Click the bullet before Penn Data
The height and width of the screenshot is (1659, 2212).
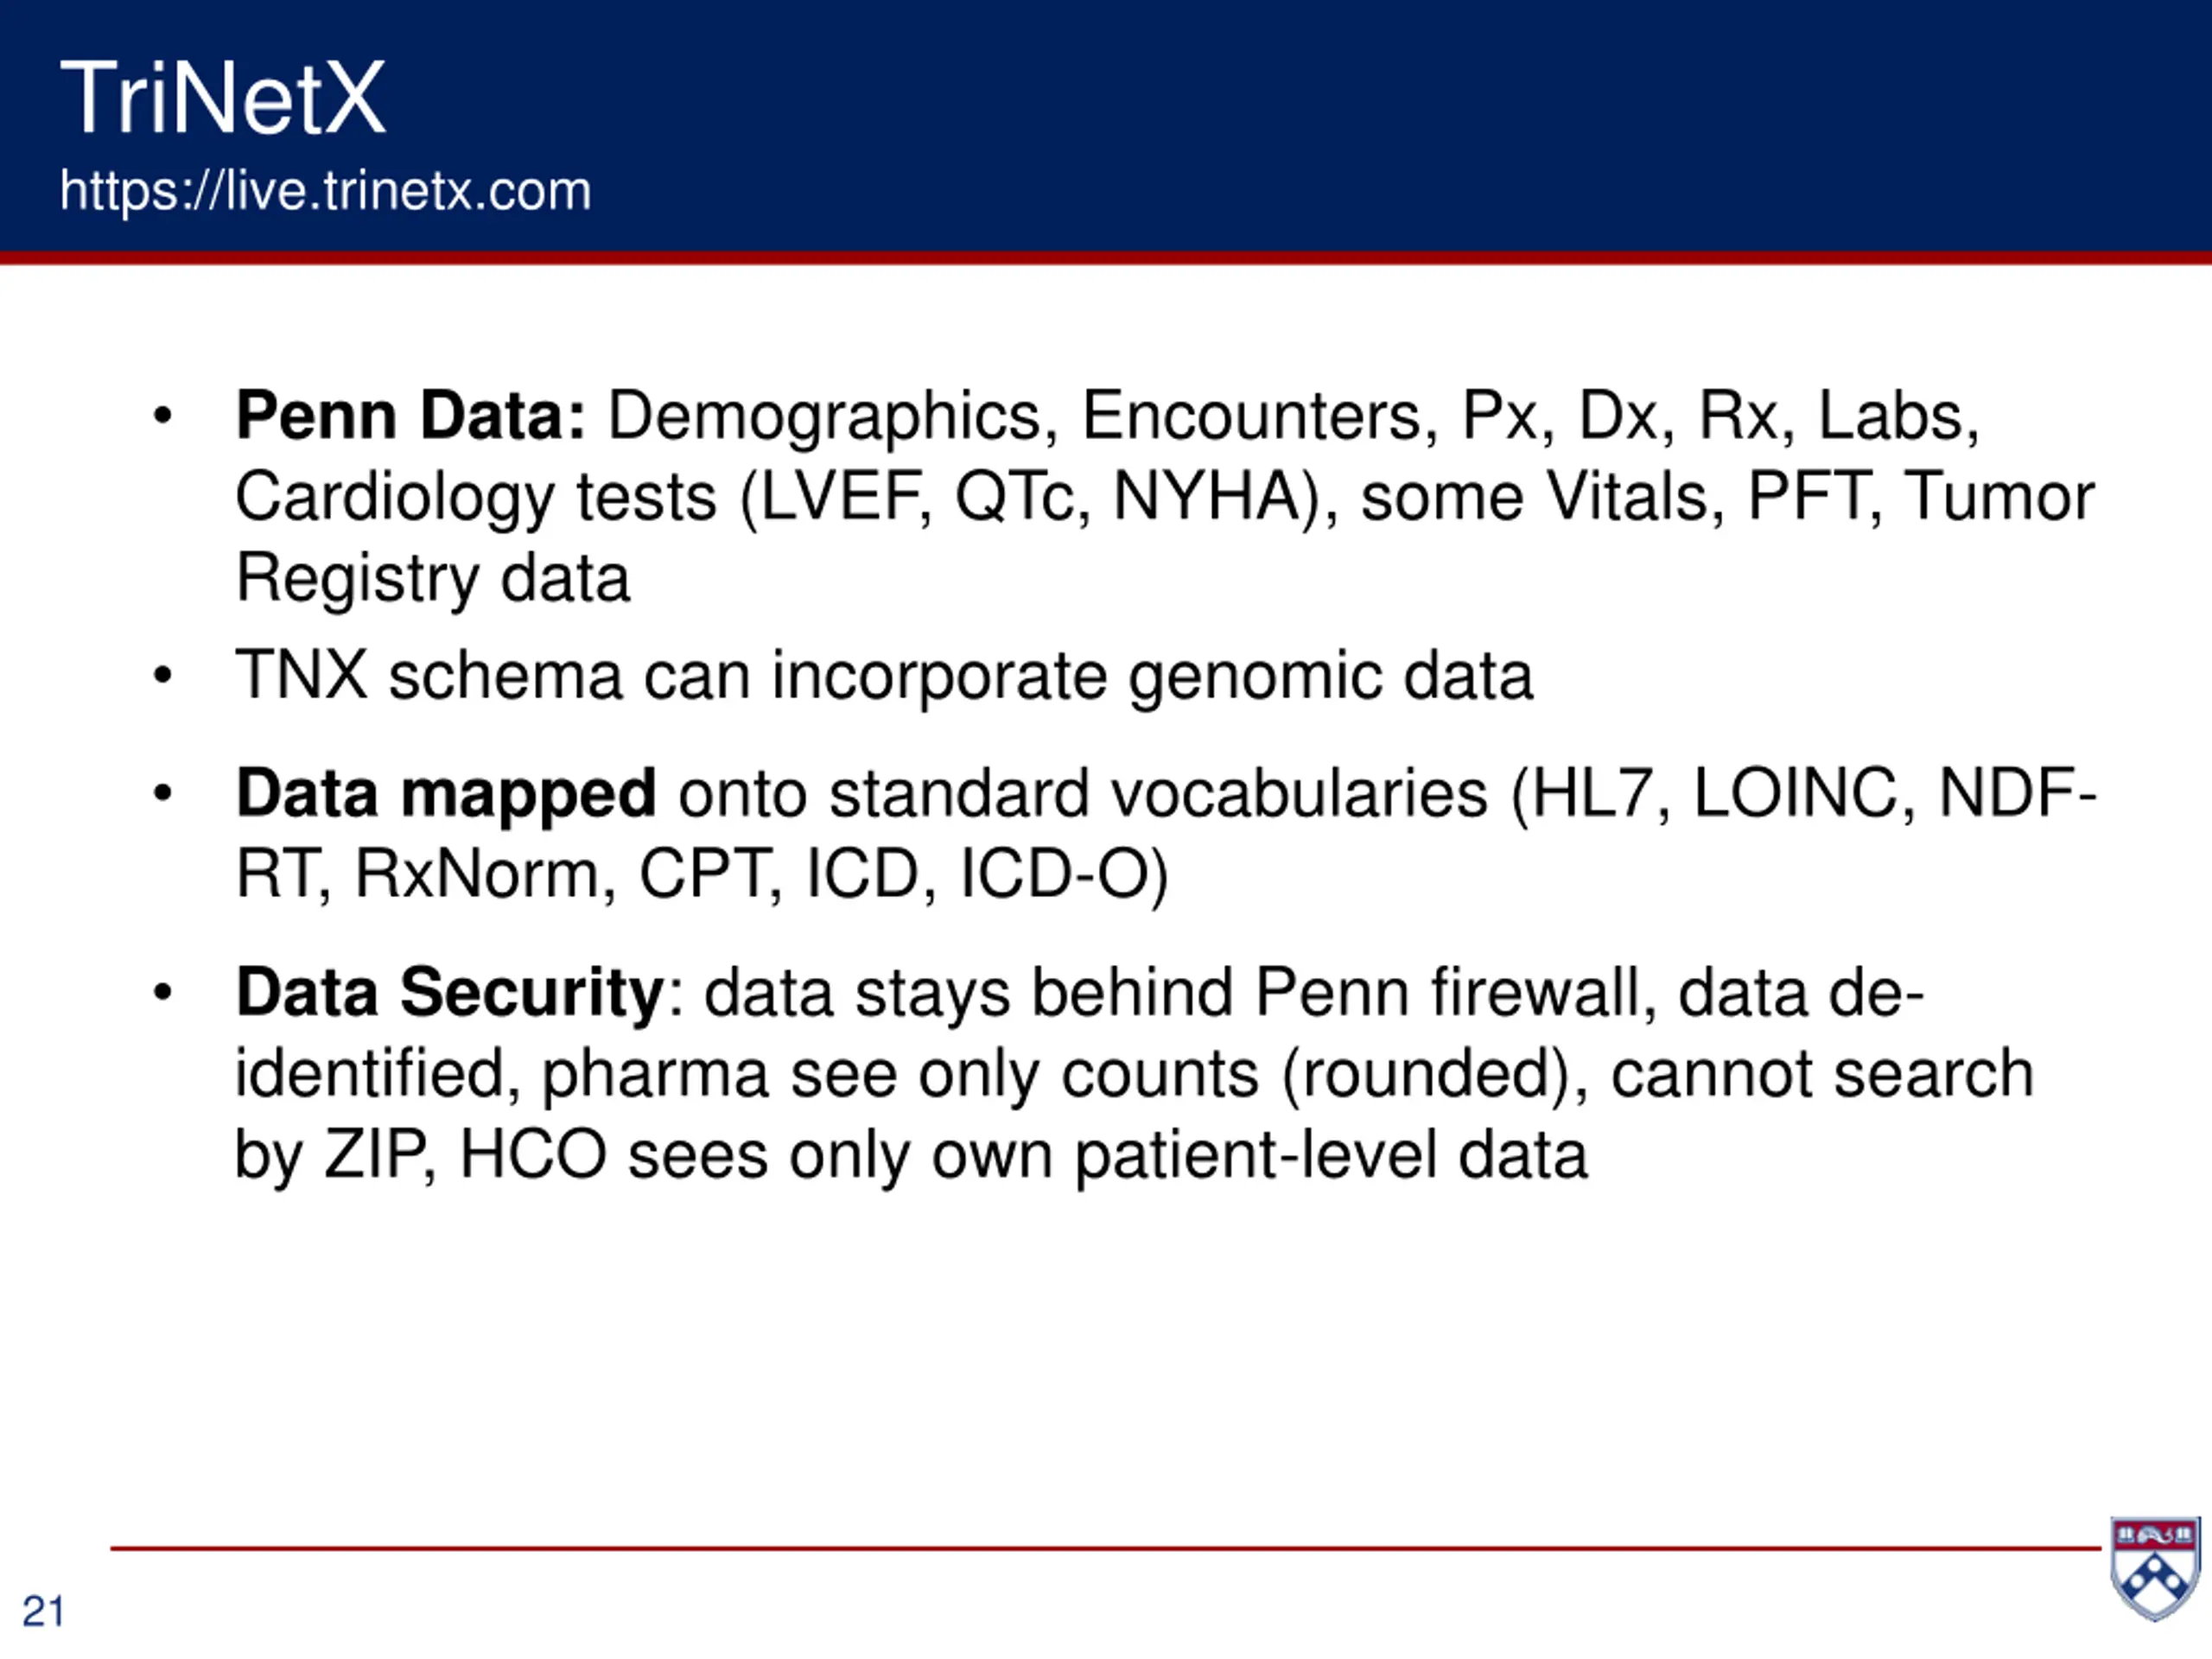(x=162, y=415)
